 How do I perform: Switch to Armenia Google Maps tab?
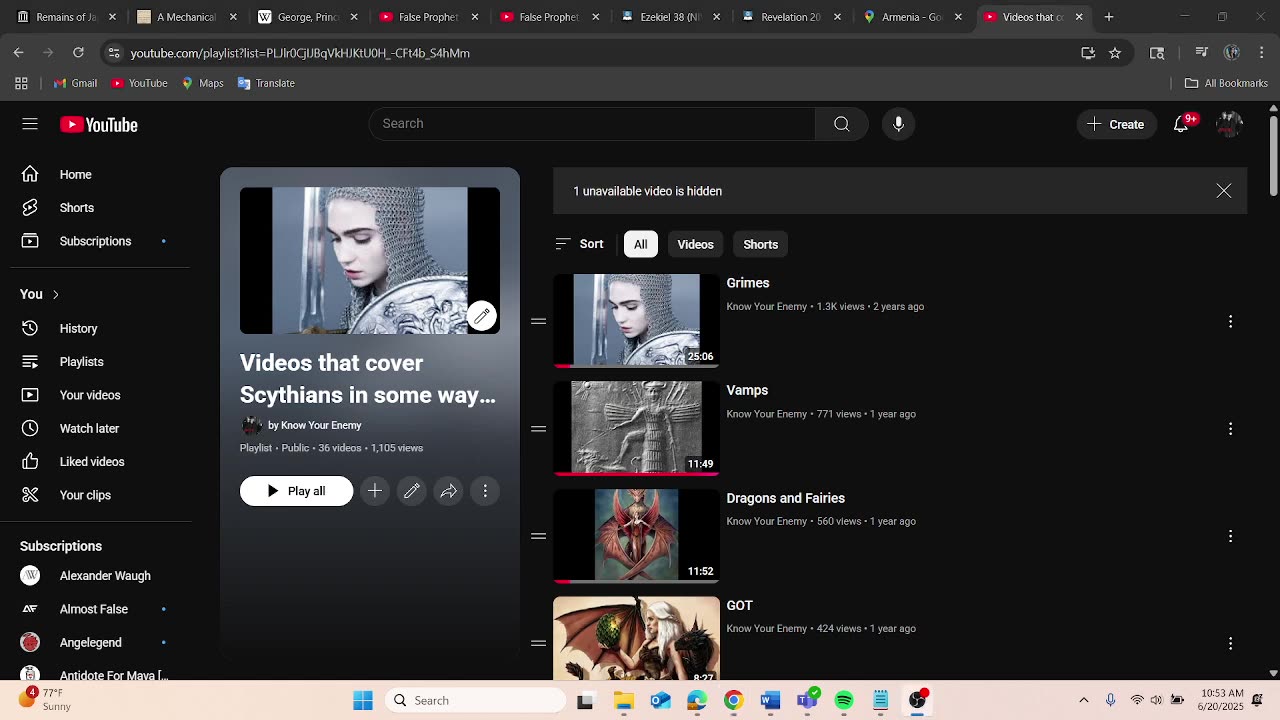pyautogui.click(x=911, y=17)
